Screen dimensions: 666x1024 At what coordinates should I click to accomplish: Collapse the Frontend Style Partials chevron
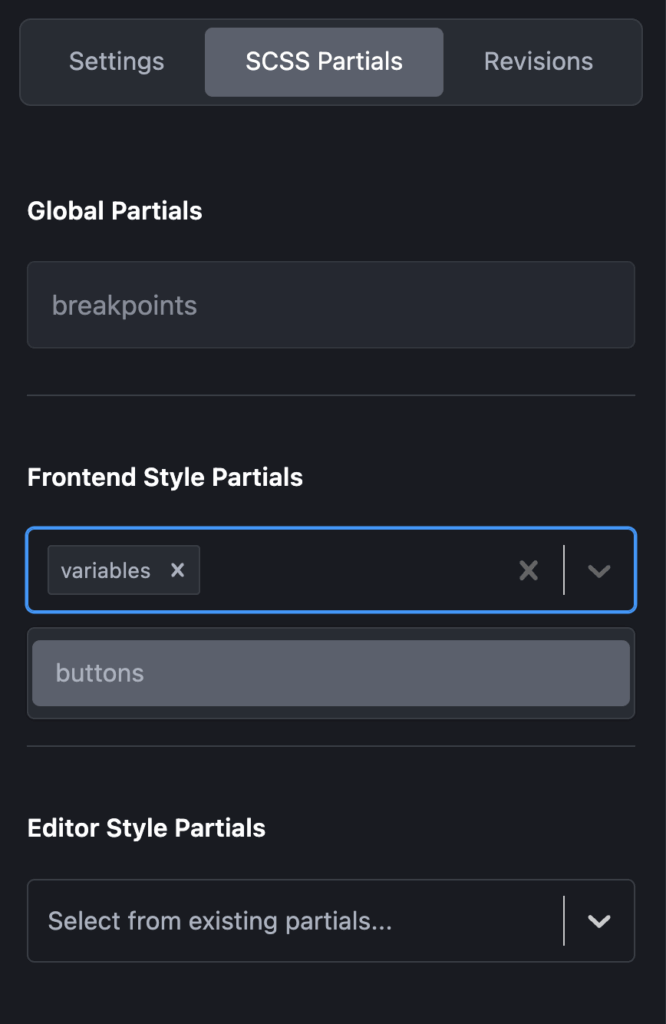click(x=599, y=570)
